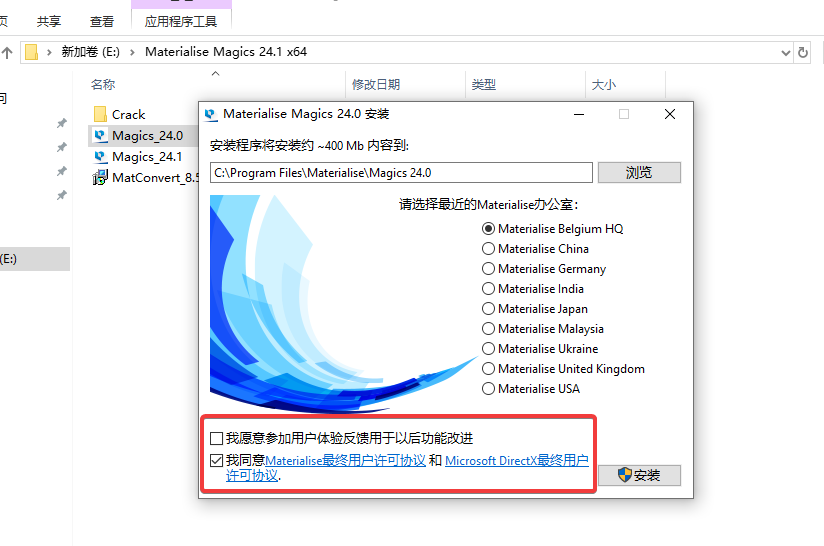Image resolution: width=824 pixels, height=546 pixels.
Task: Expand chevron before 新加卷 (E:) in path
Action: pos(49,52)
